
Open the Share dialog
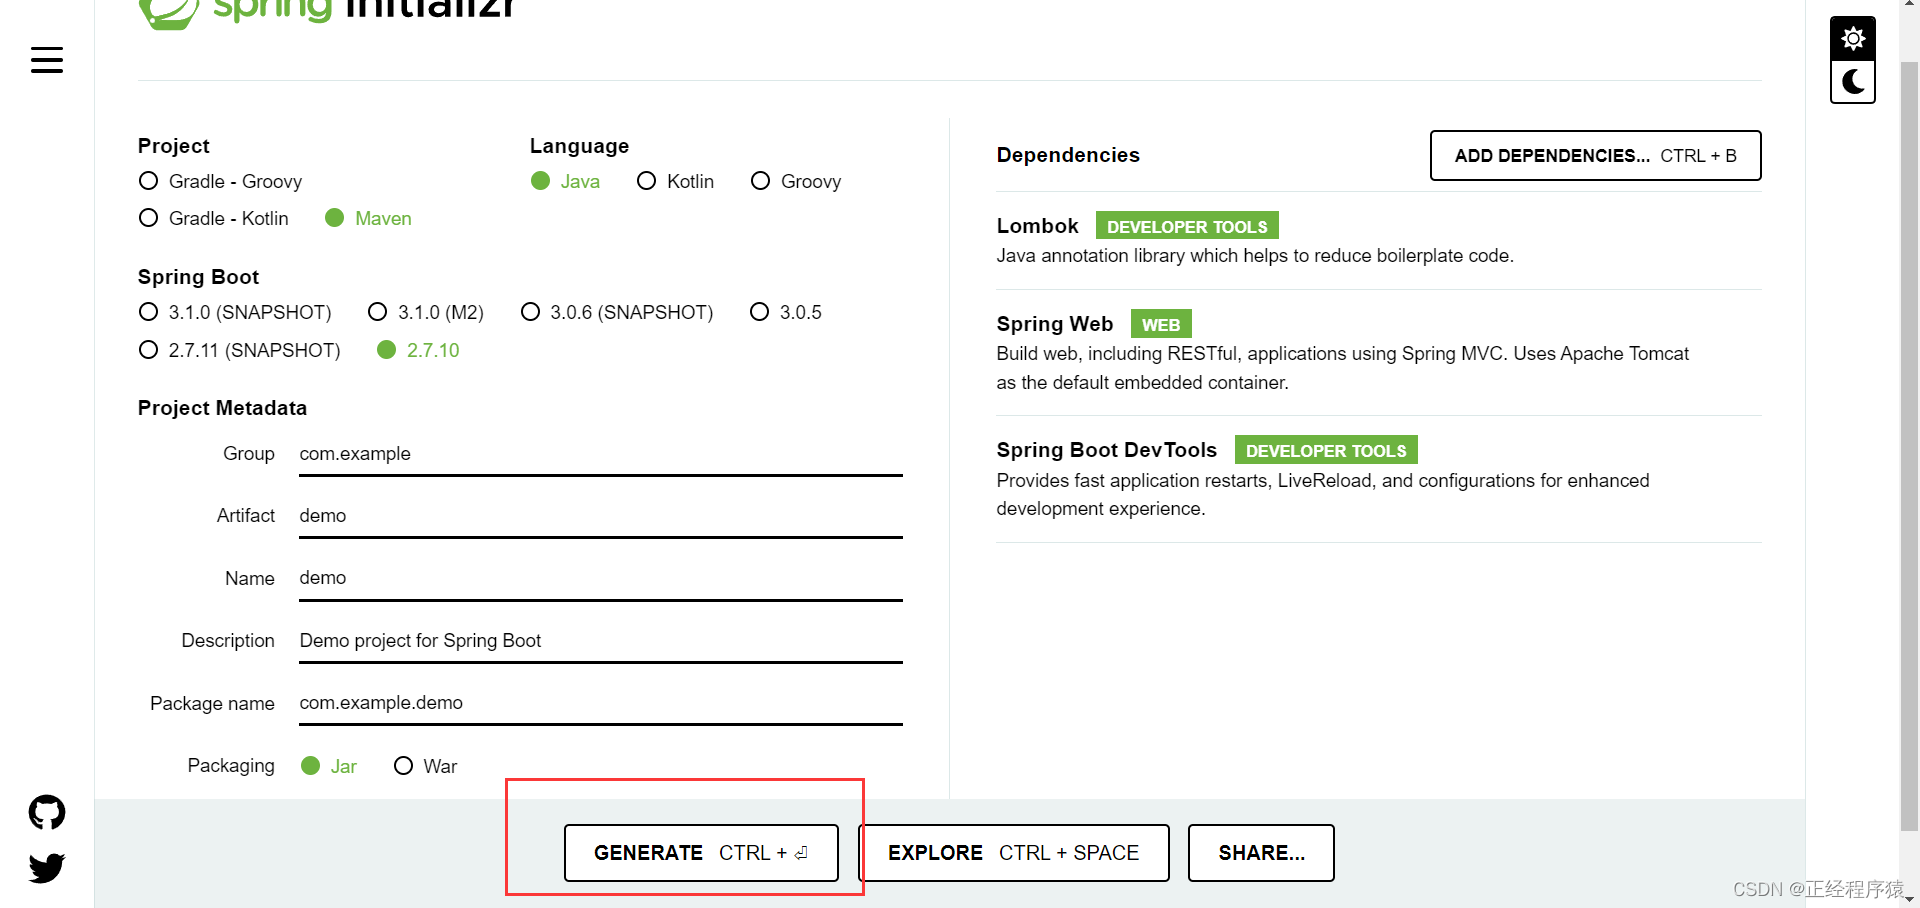(1261, 853)
